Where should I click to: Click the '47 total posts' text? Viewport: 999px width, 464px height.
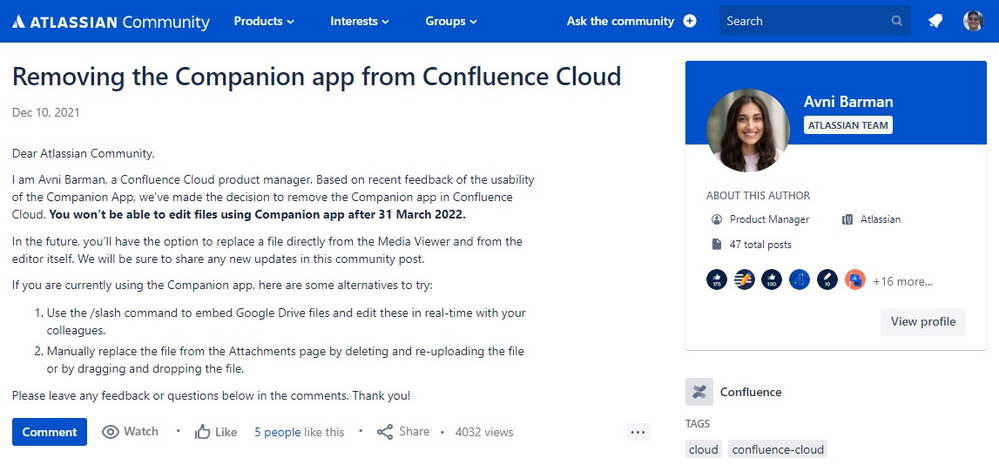761,244
